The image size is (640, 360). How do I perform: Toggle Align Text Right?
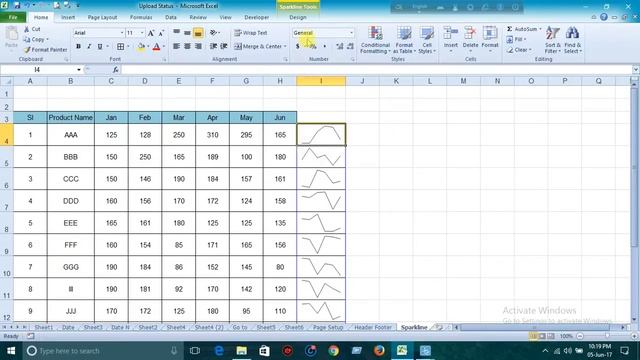point(198,47)
